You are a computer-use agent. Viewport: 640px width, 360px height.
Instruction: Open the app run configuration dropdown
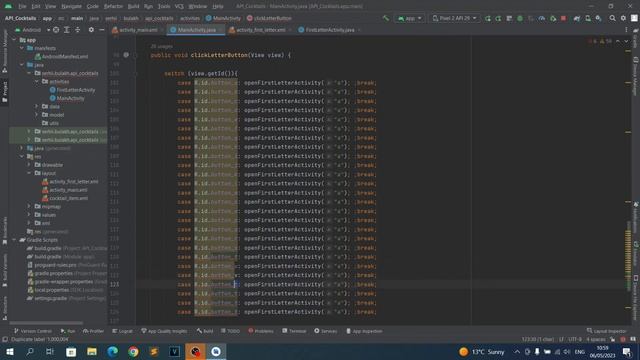[409, 18]
